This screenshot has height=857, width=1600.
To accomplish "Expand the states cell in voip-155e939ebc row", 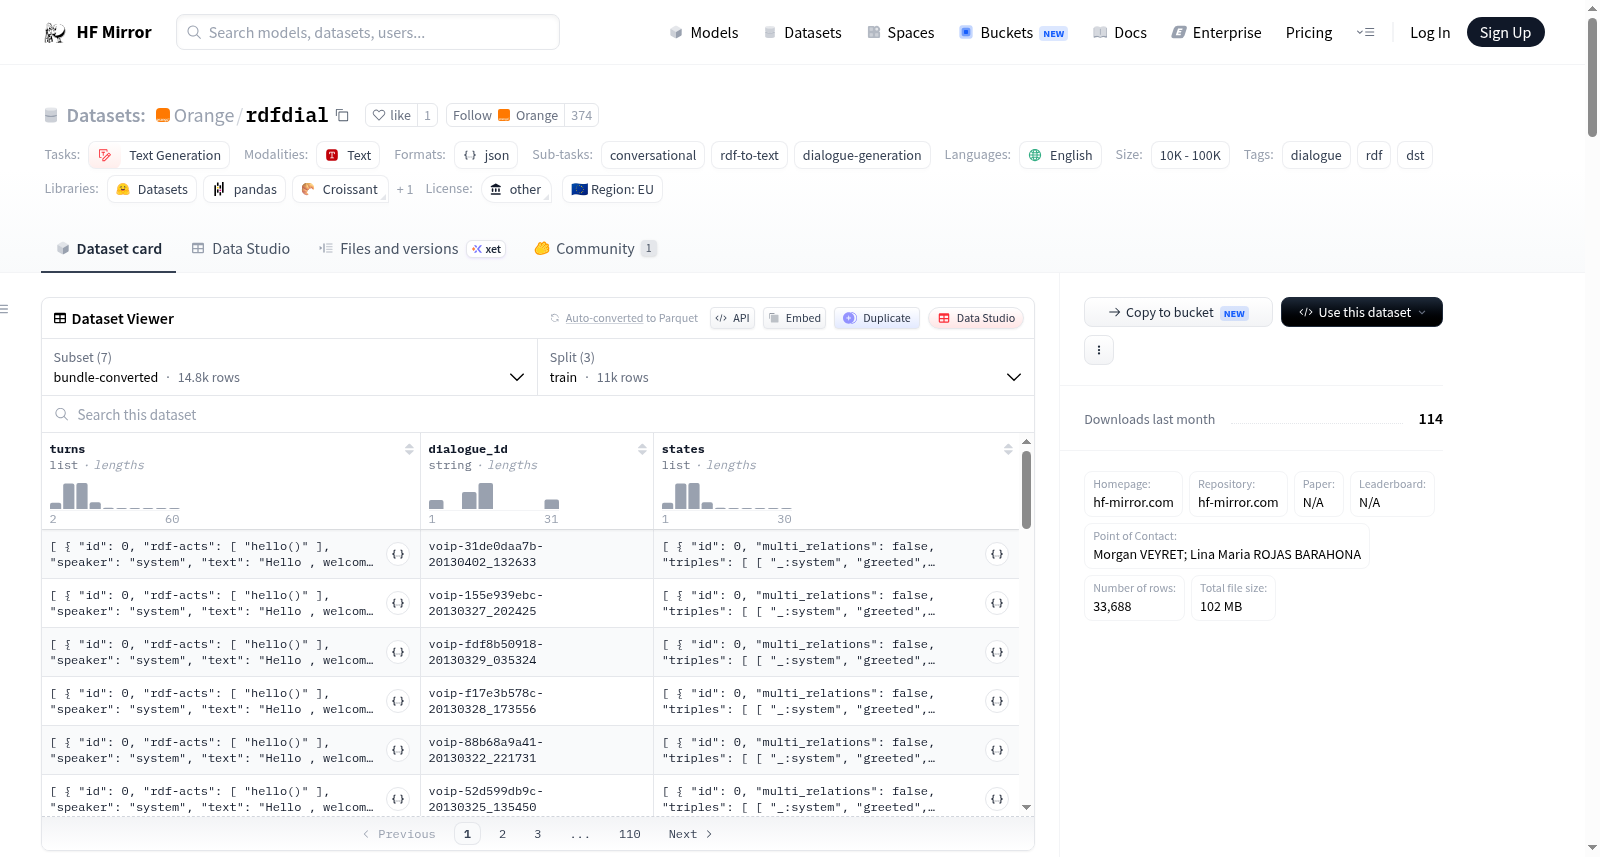I will coord(997,603).
